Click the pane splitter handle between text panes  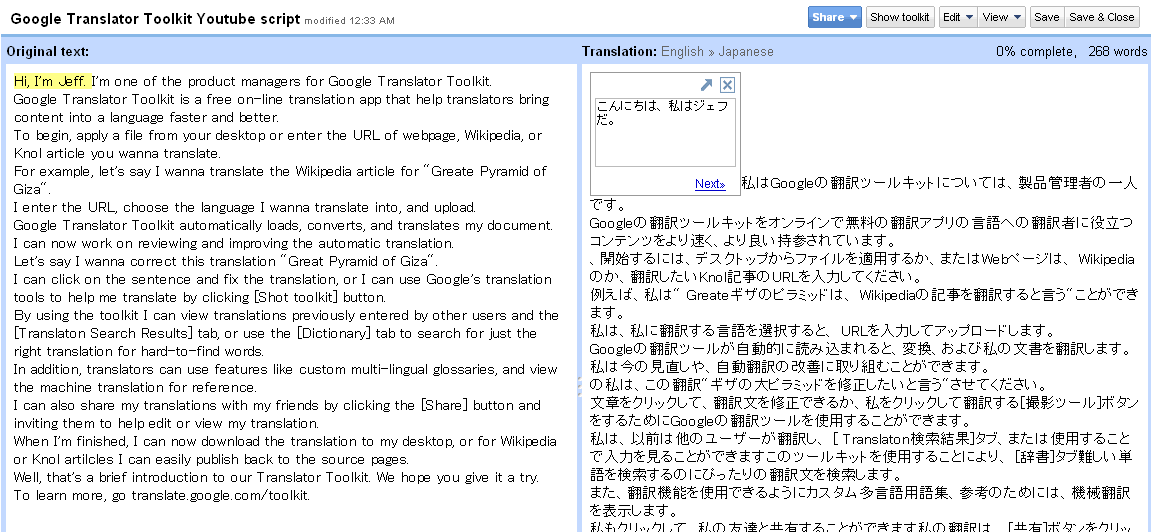point(579,385)
